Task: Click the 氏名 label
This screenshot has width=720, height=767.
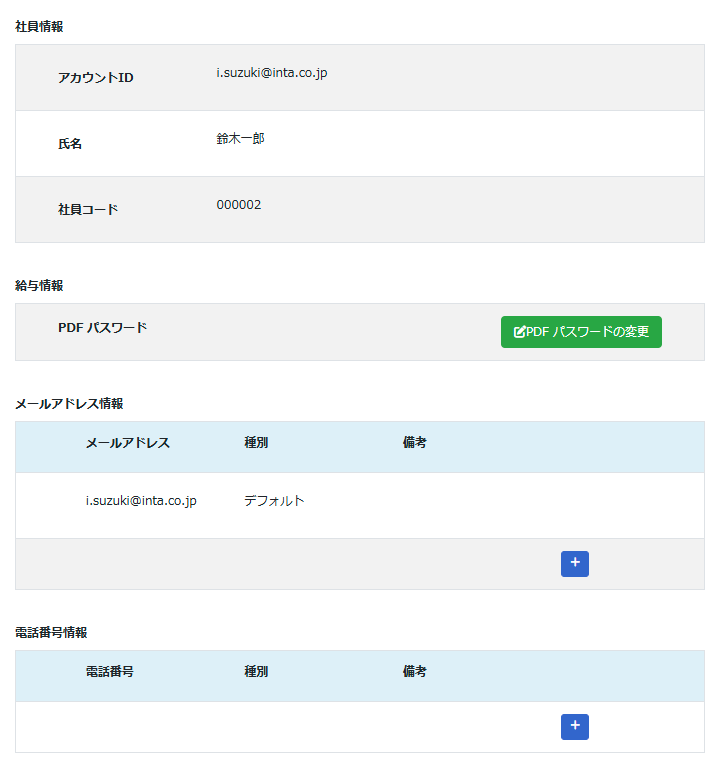Action: [x=70, y=144]
